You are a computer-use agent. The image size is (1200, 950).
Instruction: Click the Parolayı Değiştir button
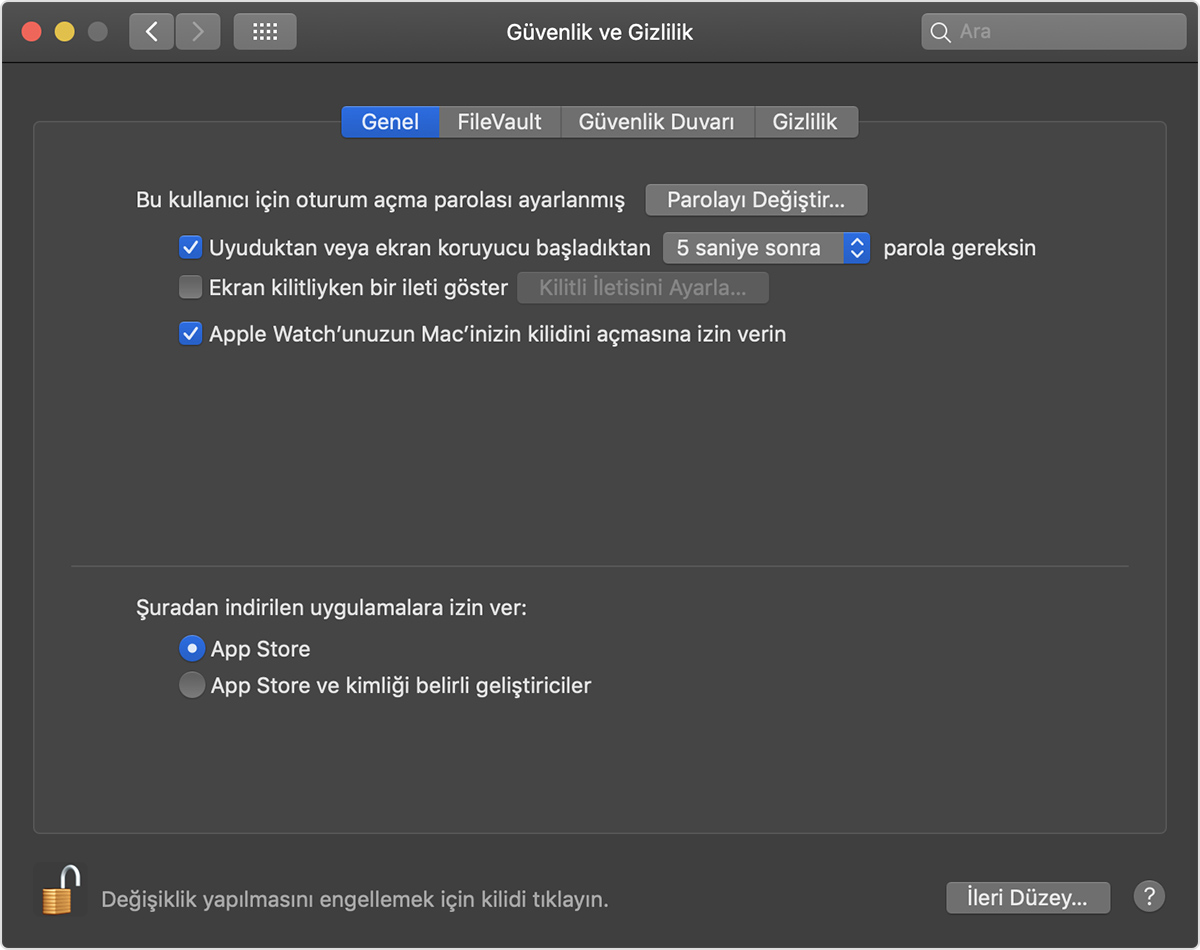click(756, 200)
